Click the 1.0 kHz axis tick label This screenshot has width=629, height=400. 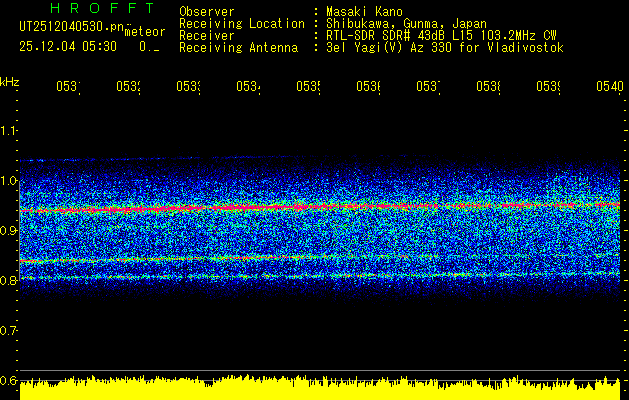[x=8, y=180]
